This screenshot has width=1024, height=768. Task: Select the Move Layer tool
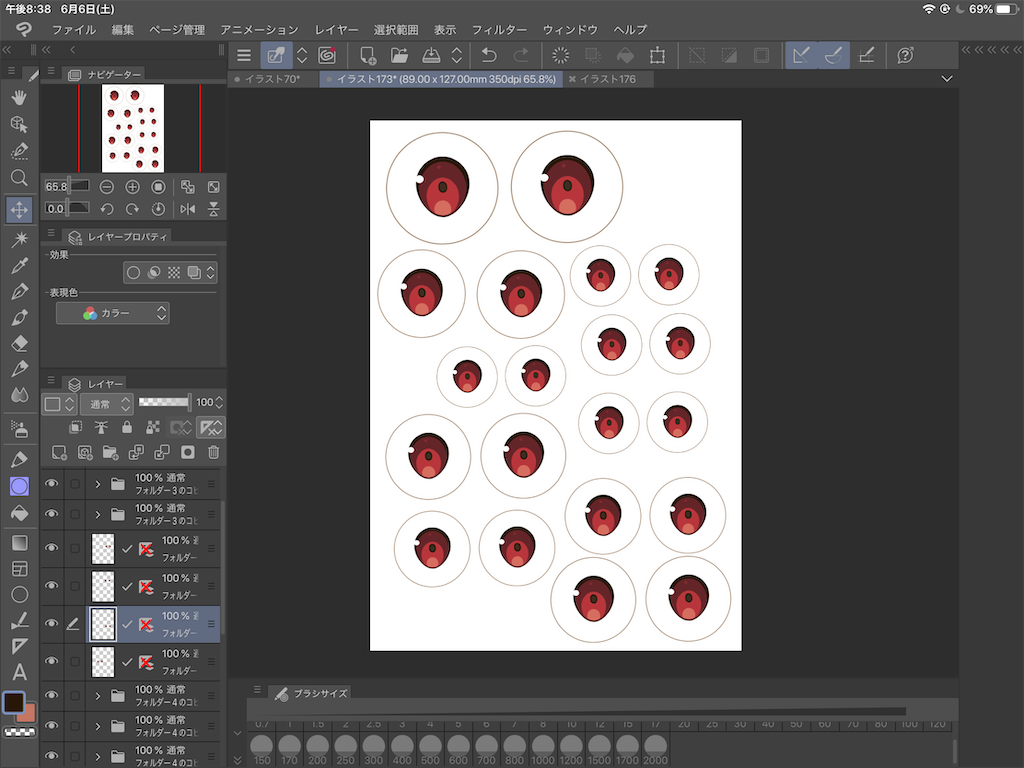coord(20,210)
